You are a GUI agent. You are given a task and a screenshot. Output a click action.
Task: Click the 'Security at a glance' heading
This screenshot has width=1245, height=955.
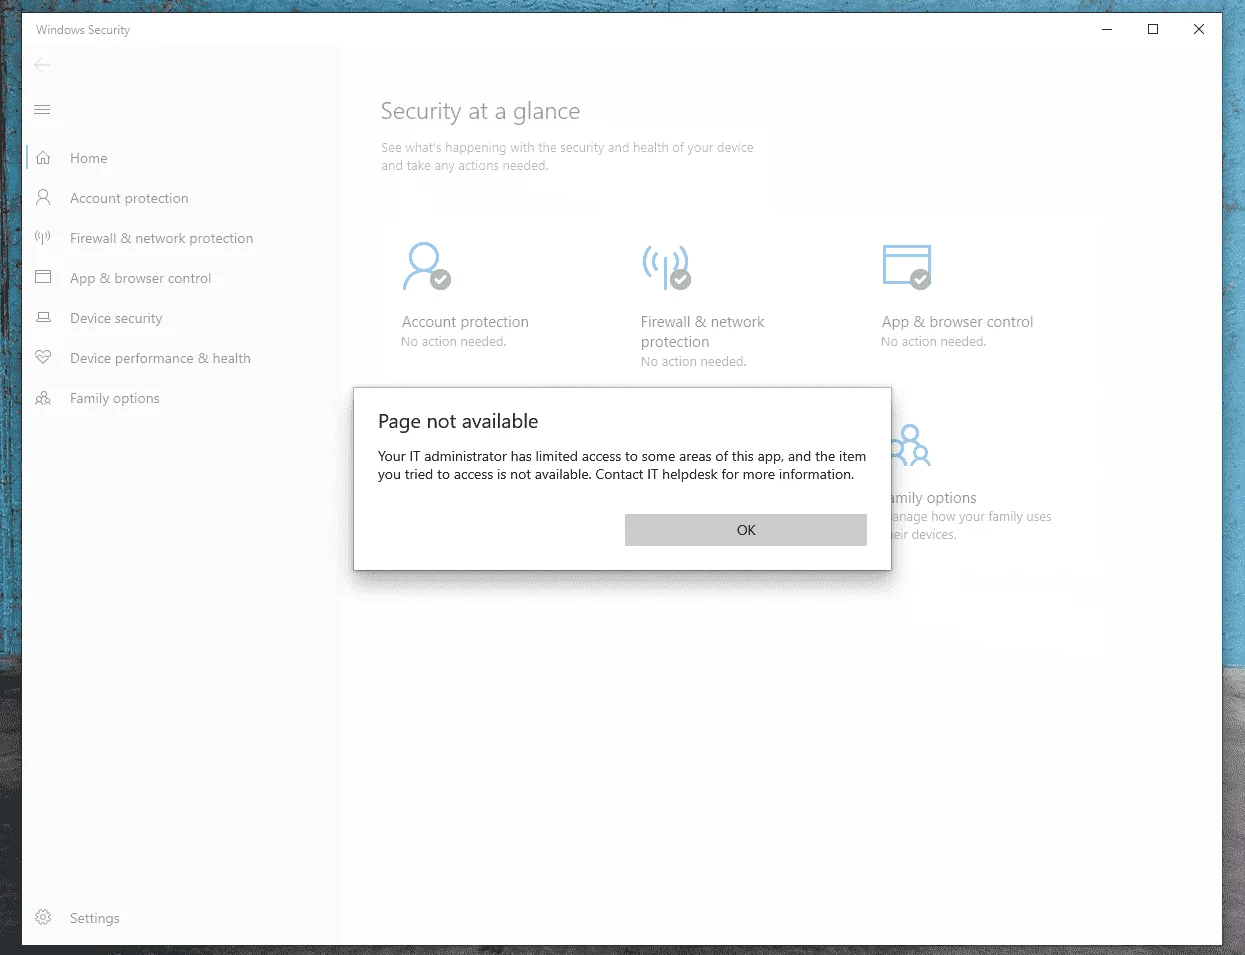(x=480, y=111)
